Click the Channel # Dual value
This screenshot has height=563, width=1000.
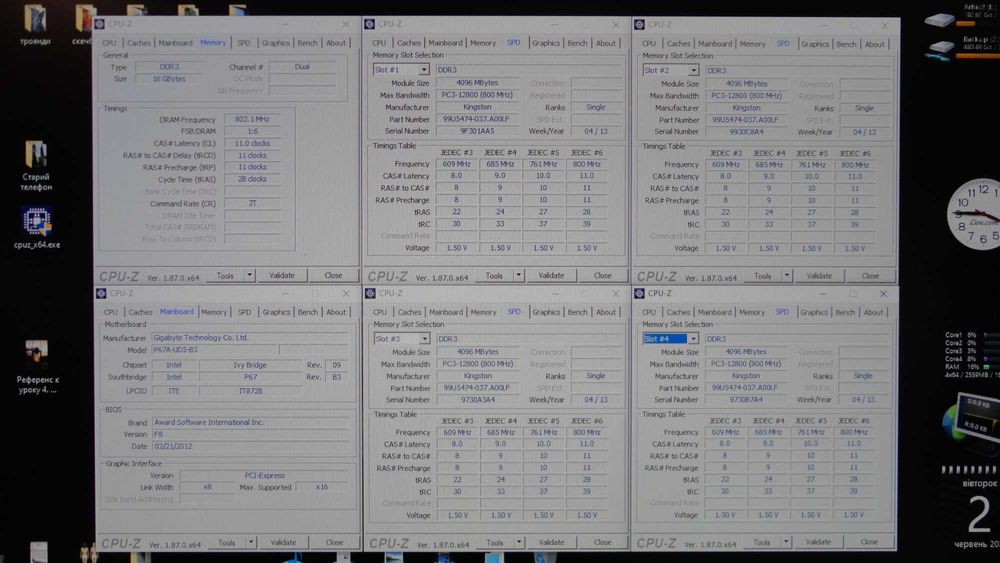302,67
